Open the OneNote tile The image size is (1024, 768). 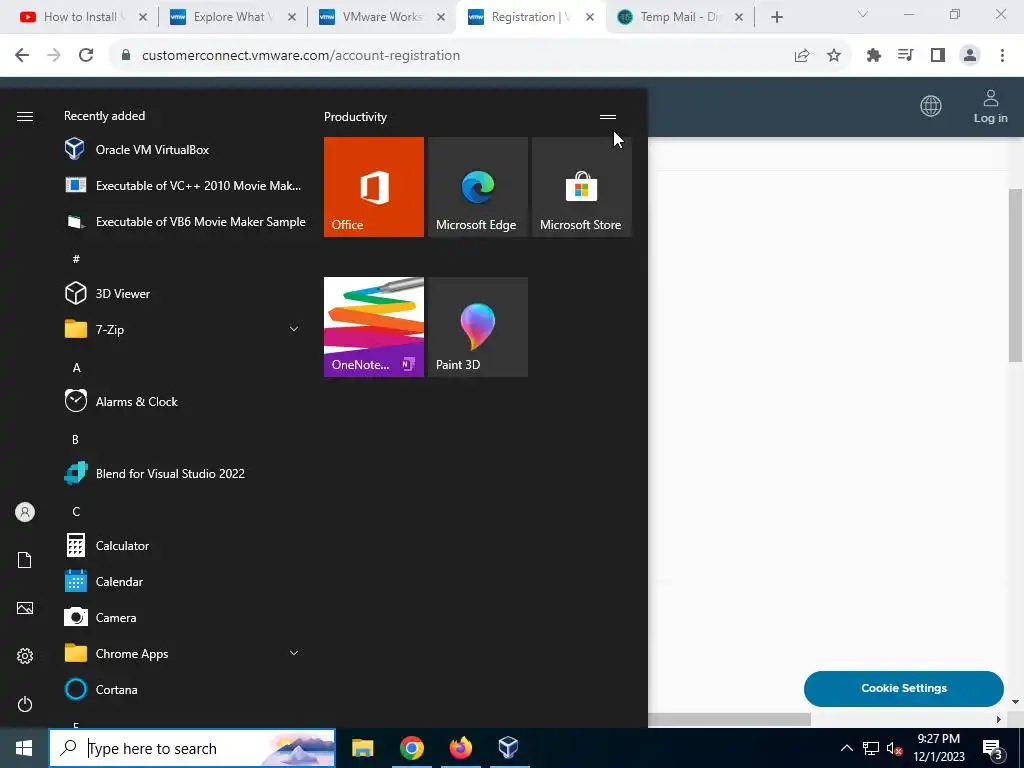(374, 327)
